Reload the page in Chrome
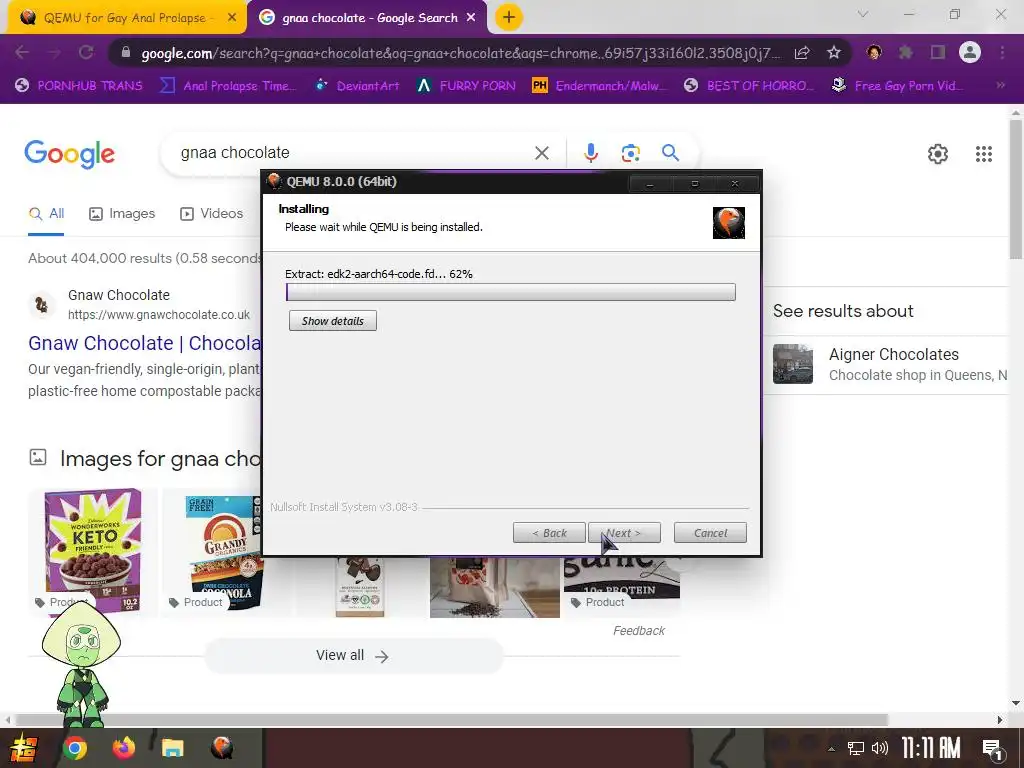1024x768 pixels. 86,52
